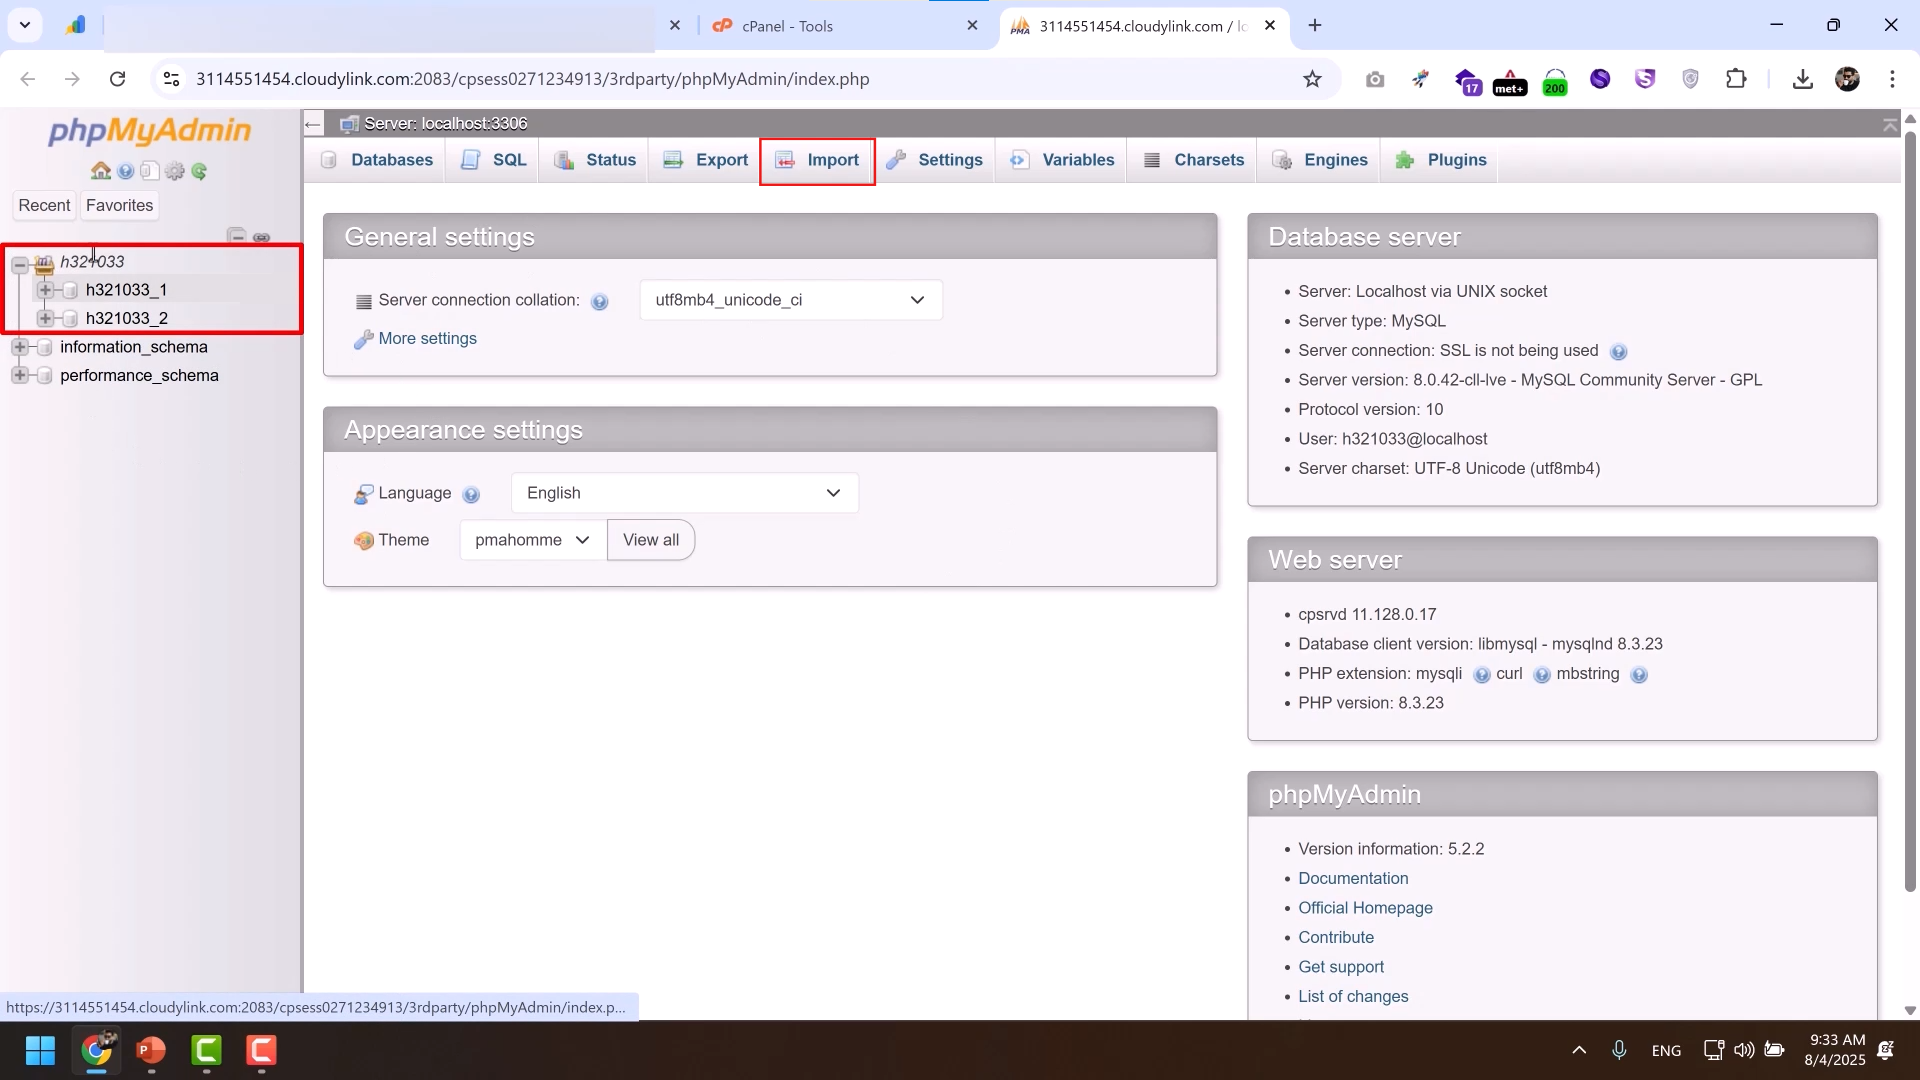The image size is (1920, 1080).
Task: Open the Theme dropdown showing pmahomme
Action: pos(532,540)
